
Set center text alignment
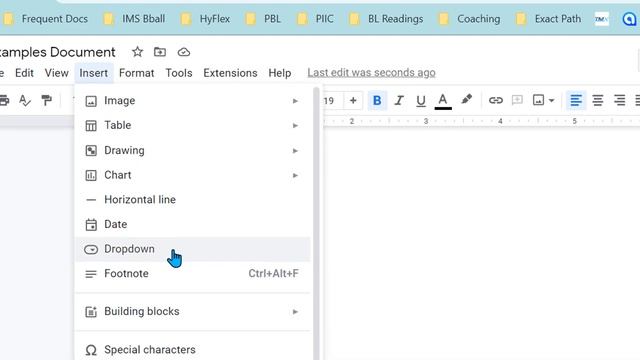coord(598,100)
